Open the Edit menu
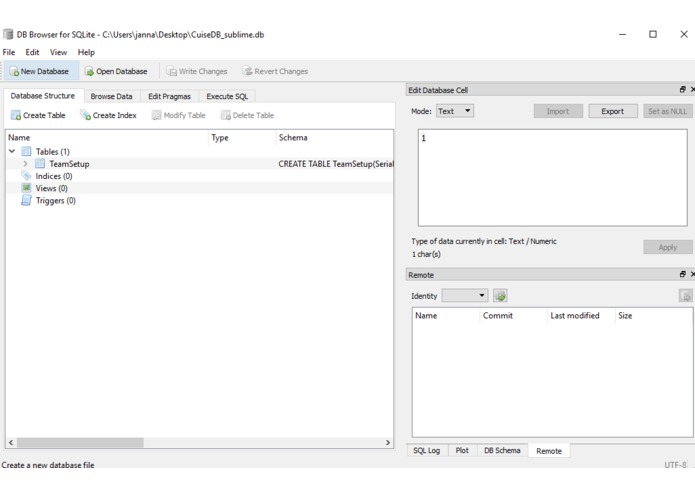 32,52
